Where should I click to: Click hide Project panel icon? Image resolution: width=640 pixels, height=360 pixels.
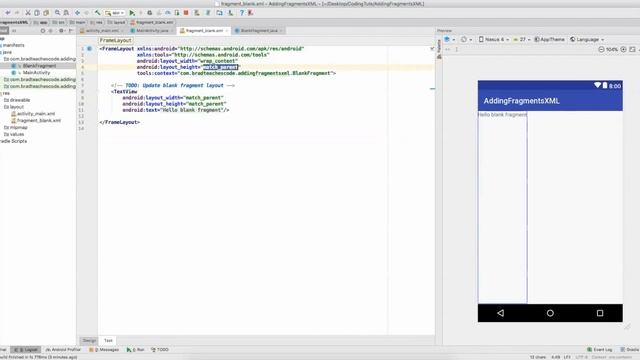coord(70,31)
